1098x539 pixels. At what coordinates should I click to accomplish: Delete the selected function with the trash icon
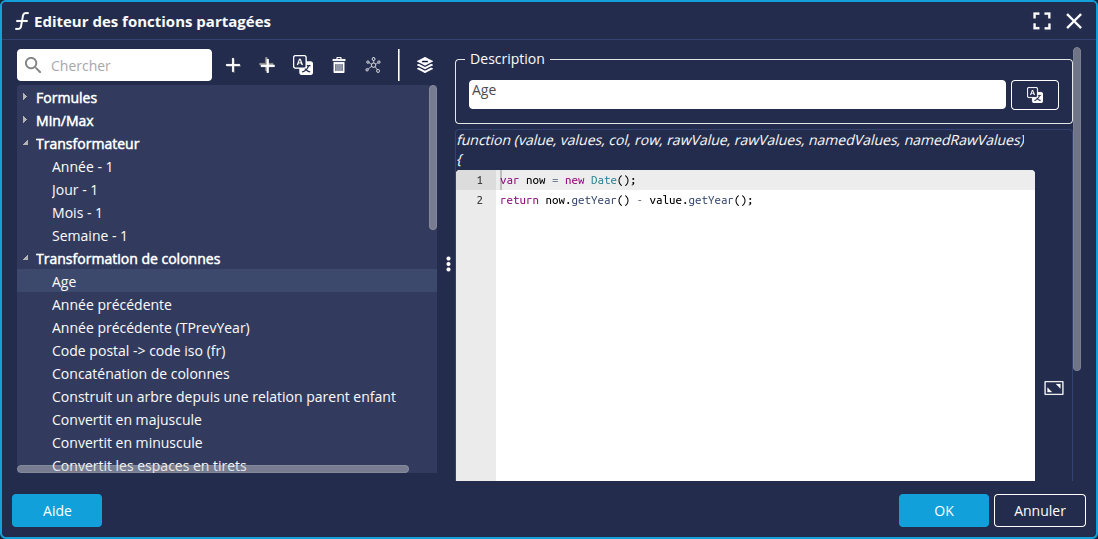pyautogui.click(x=339, y=65)
